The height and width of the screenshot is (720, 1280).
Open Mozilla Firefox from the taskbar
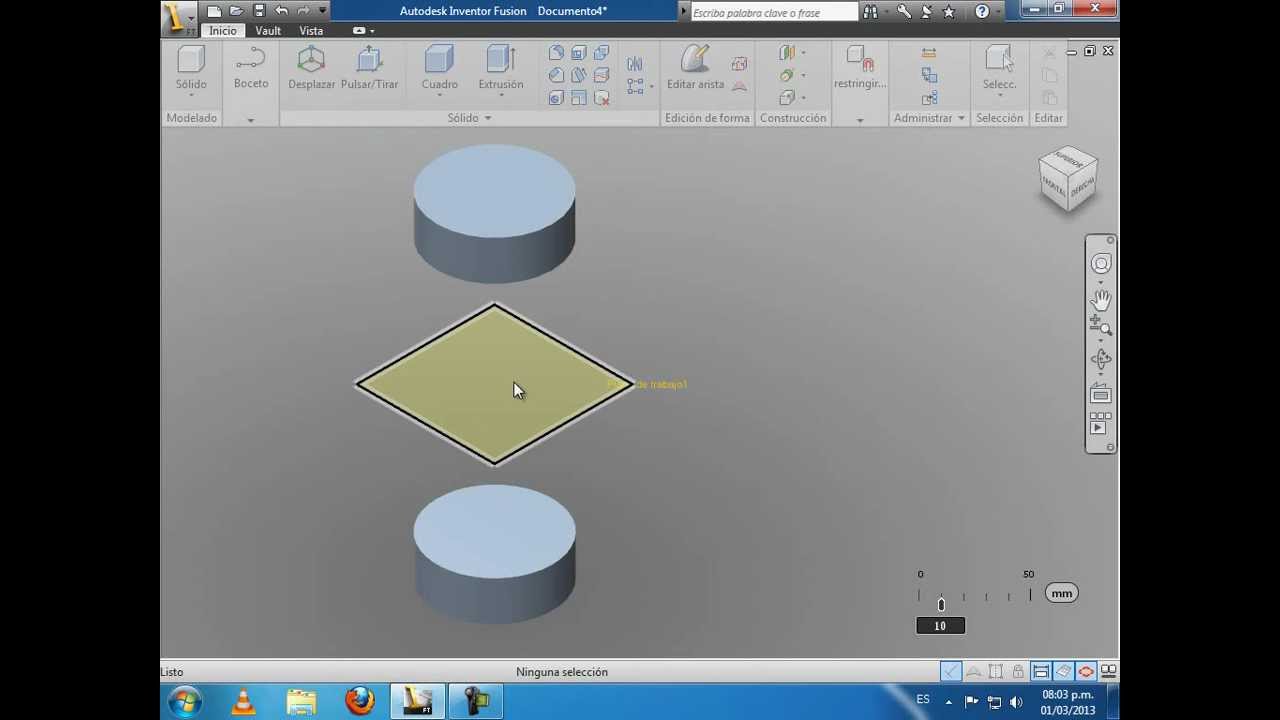359,700
